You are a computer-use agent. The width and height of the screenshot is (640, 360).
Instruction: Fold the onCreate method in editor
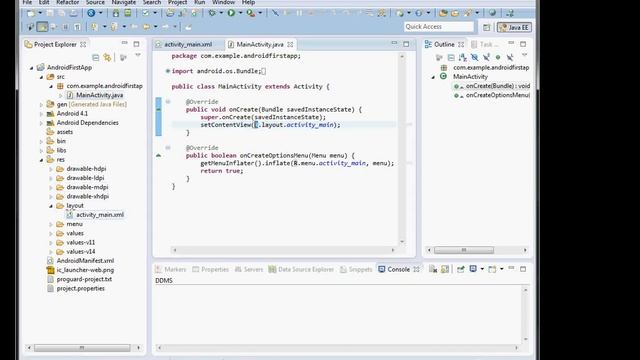[x=167, y=102]
